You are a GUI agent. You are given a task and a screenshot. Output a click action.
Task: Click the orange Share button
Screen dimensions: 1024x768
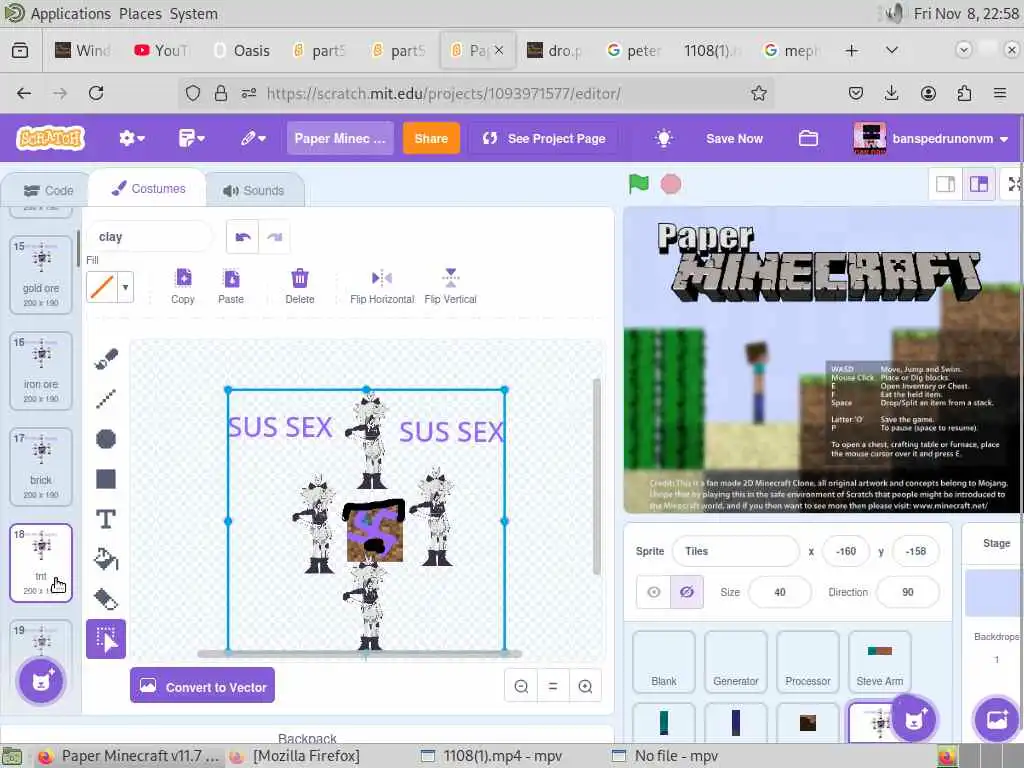(x=431, y=138)
